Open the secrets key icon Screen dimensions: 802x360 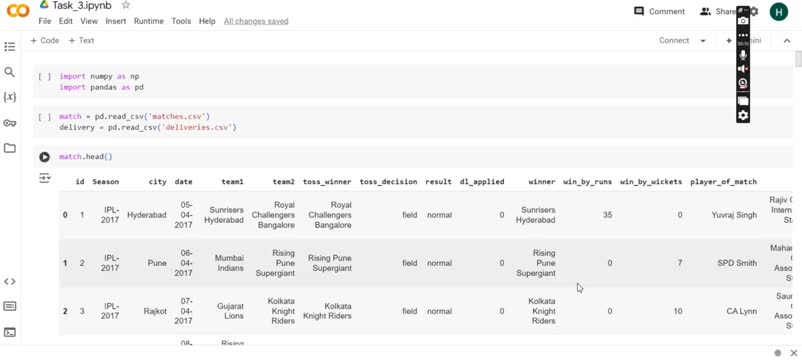click(9, 123)
